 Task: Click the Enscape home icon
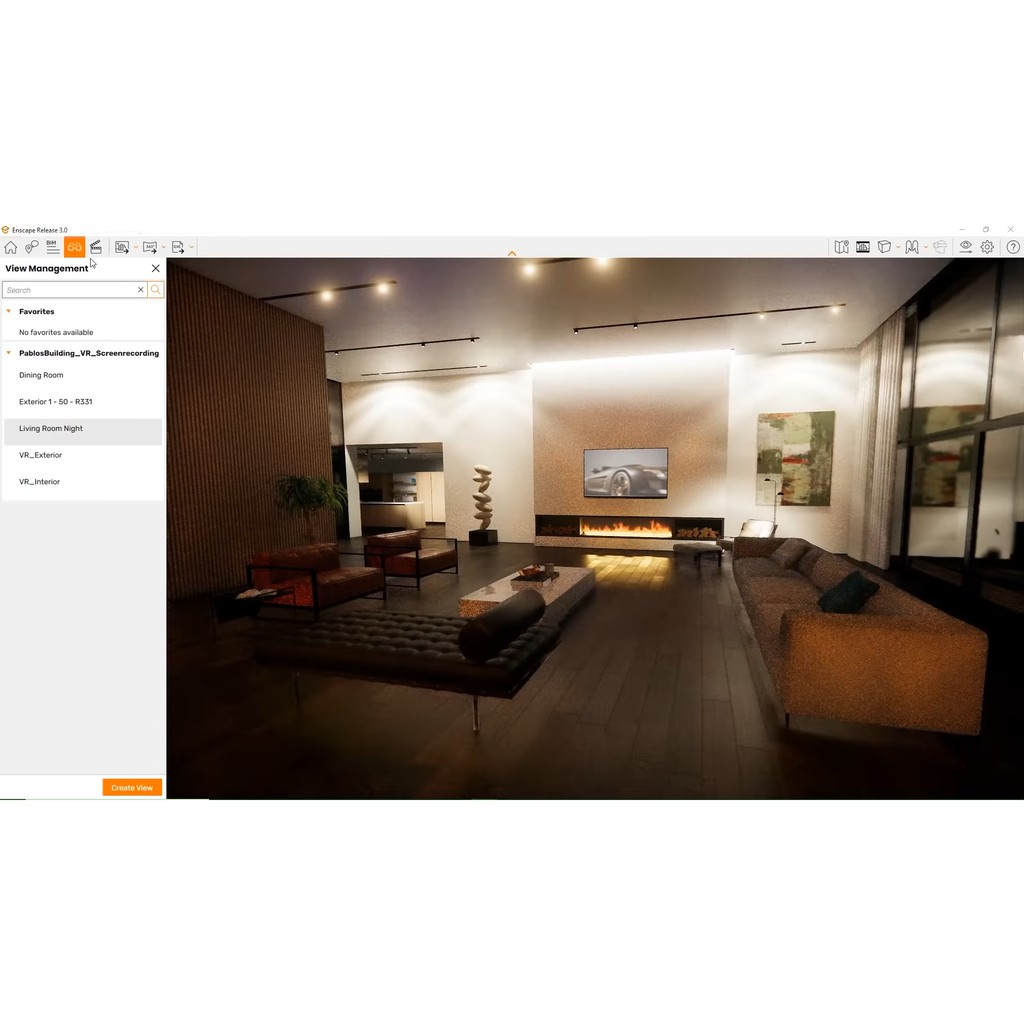click(10, 247)
